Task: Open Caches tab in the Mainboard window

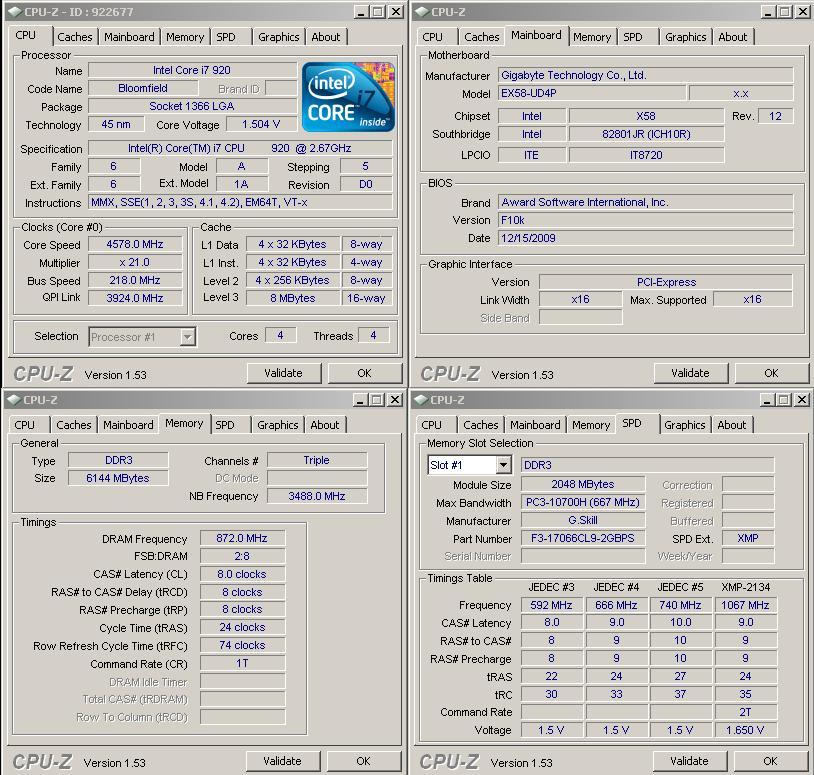Action: coord(482,37)
